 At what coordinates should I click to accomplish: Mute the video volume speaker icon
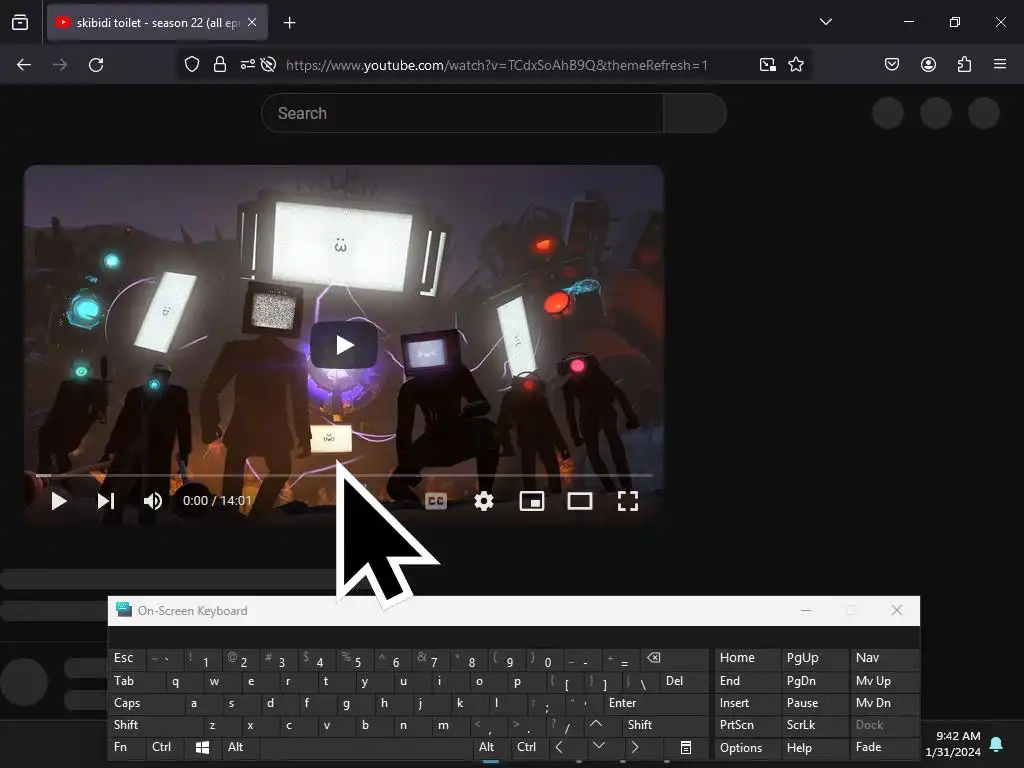point(152,501)
